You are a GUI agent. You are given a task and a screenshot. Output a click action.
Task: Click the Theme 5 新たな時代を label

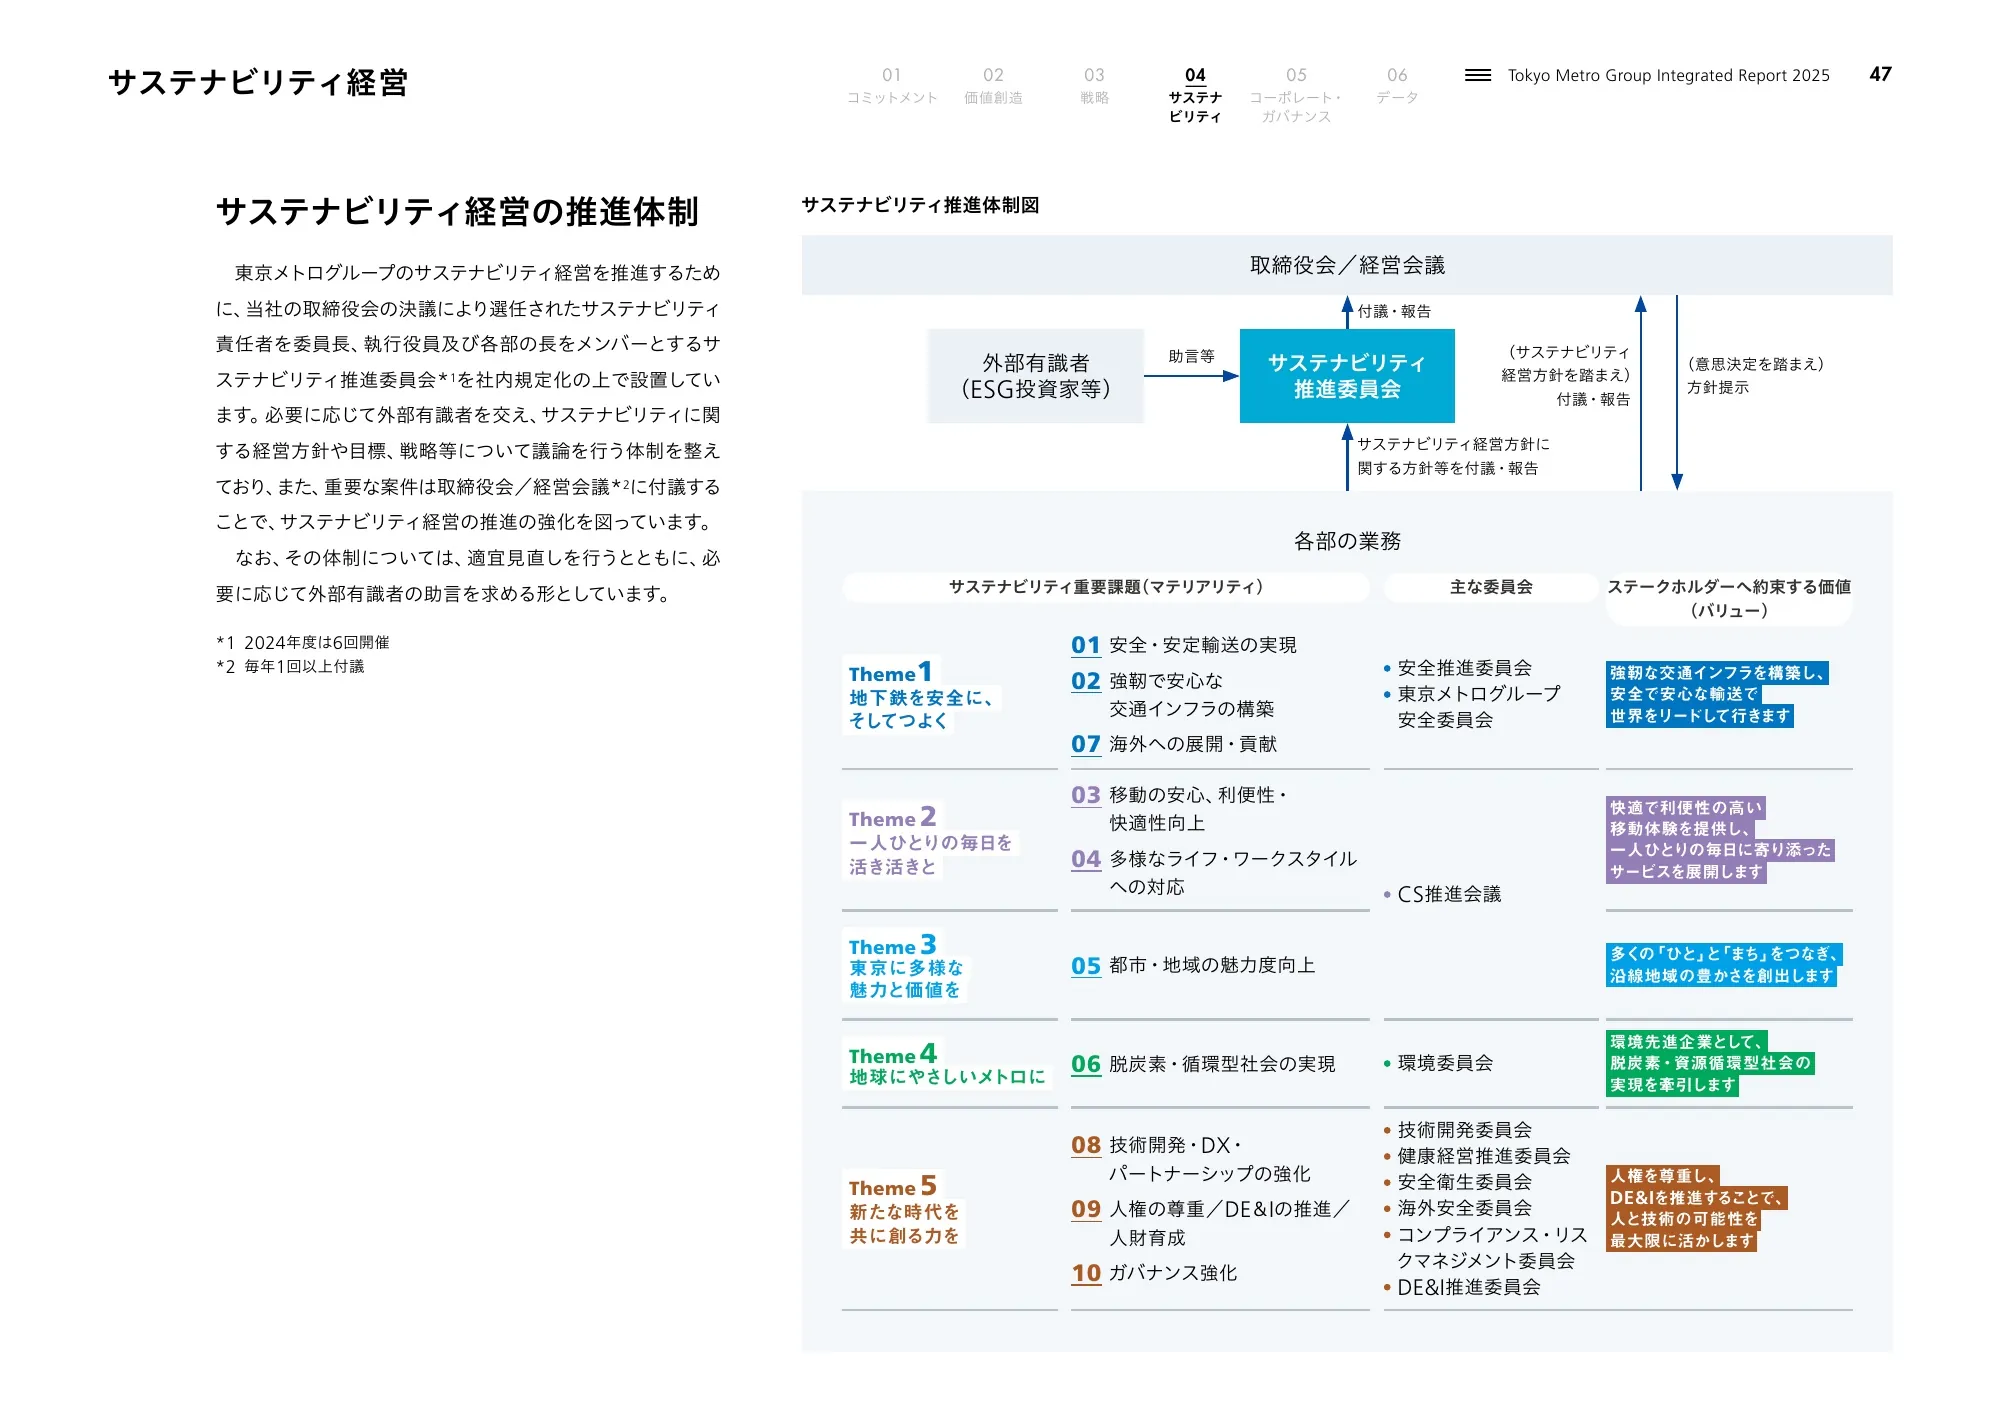(x=904, y=1210)
